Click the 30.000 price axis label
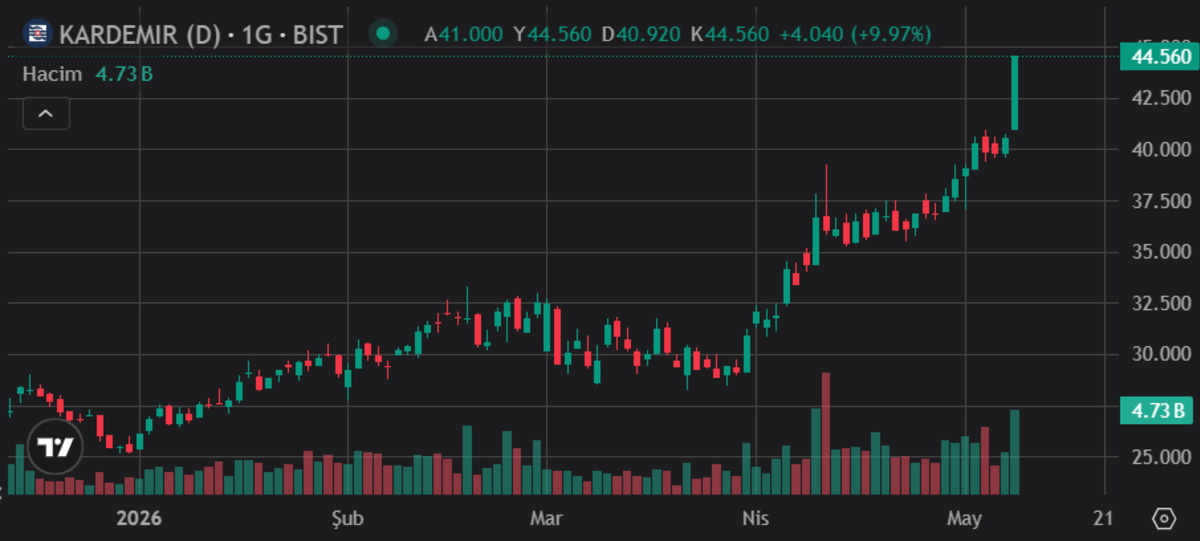 point(1161,354)
